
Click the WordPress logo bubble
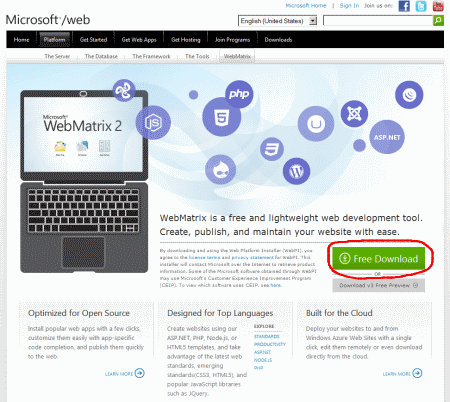[296, 171]
